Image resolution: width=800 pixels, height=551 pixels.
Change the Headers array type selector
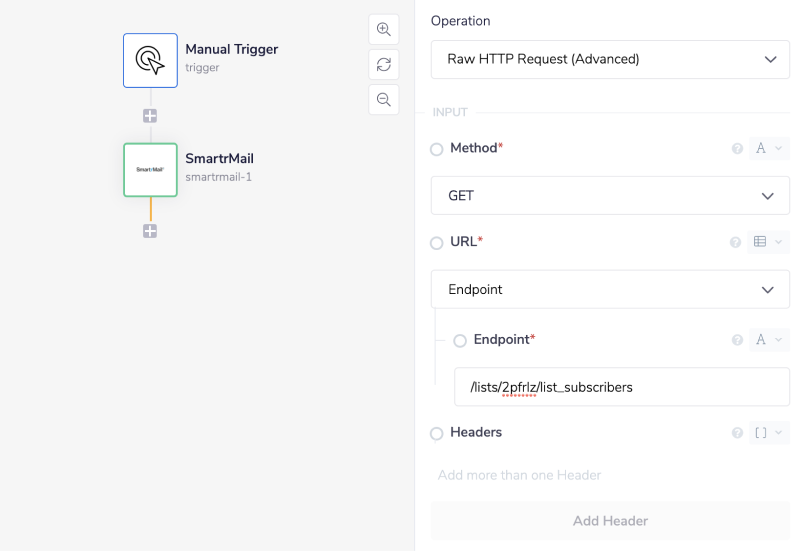click(768, 433)
